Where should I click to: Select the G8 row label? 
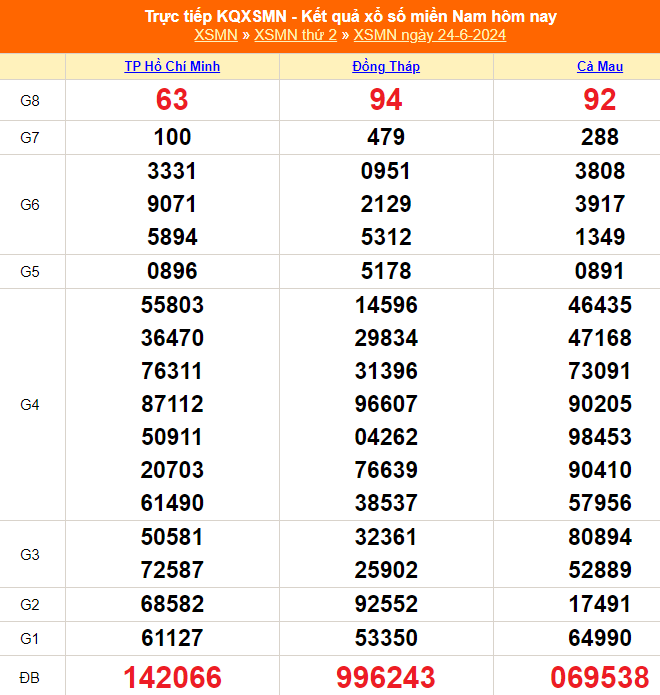click(30, 100)
